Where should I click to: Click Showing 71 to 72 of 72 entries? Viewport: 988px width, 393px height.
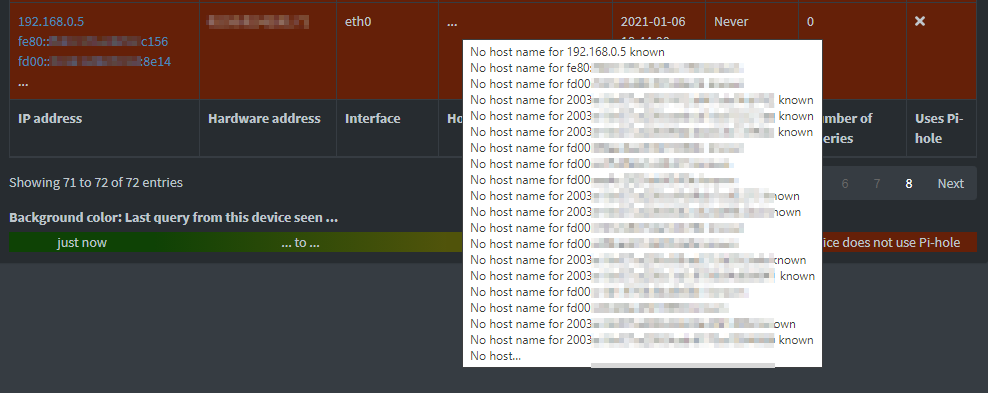(96, 183)
